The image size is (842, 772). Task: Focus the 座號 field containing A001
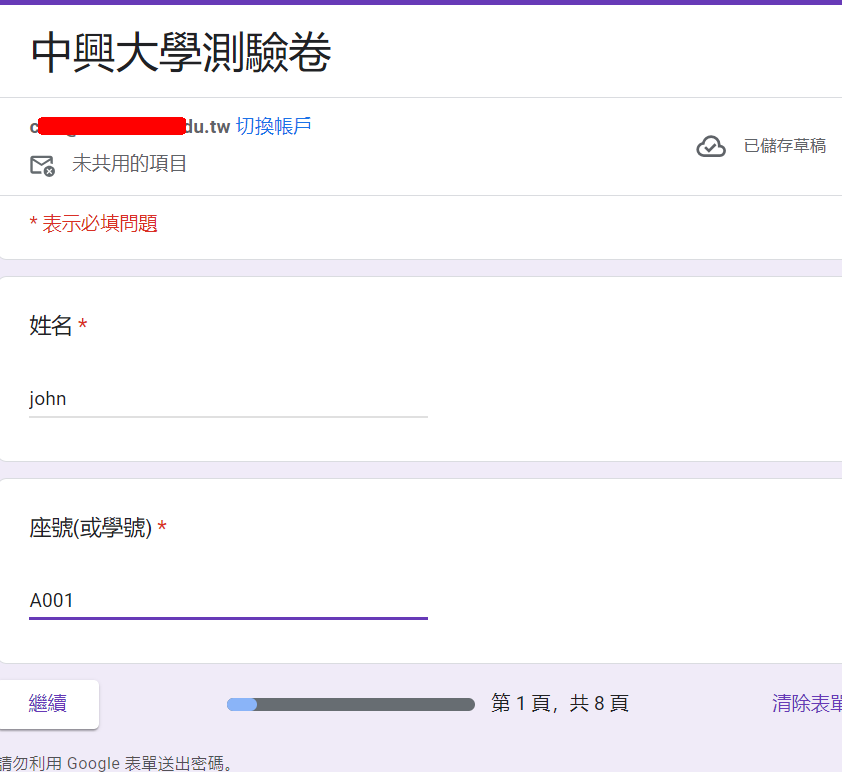[x=228, y=600]
